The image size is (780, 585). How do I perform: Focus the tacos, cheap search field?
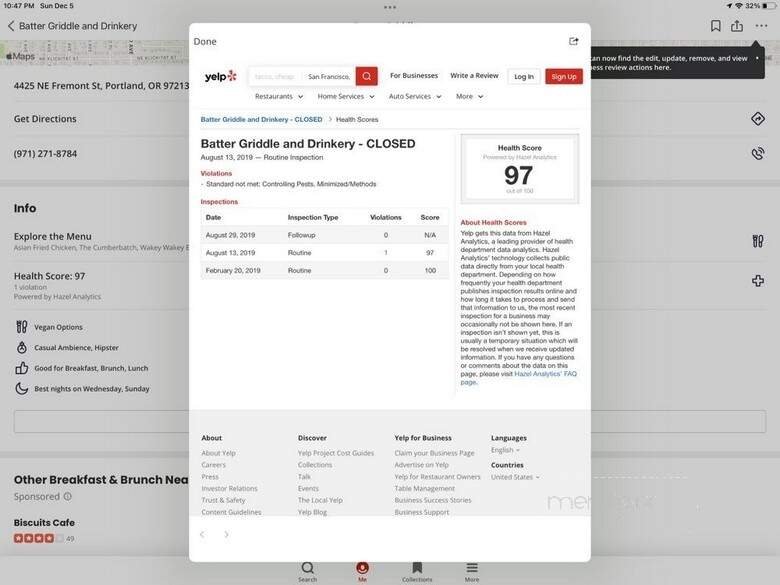[275, 76]
